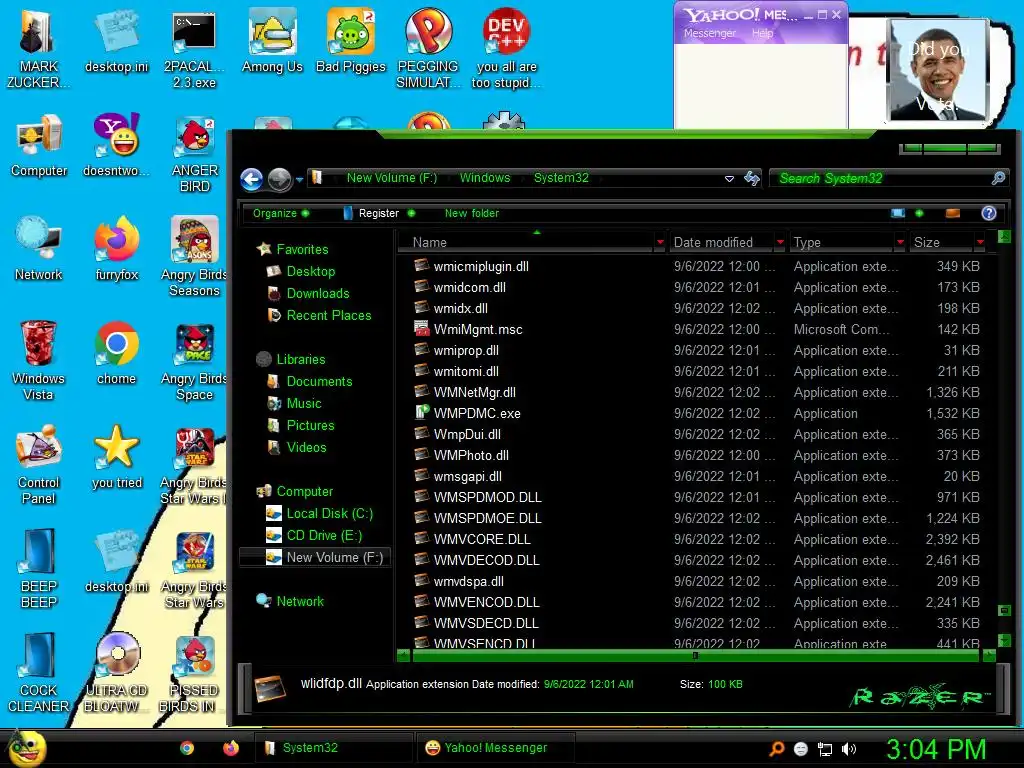The image size is (1024, 768).
Task: Click Windows in the address breadcrumb
Action: pos(485,178)
